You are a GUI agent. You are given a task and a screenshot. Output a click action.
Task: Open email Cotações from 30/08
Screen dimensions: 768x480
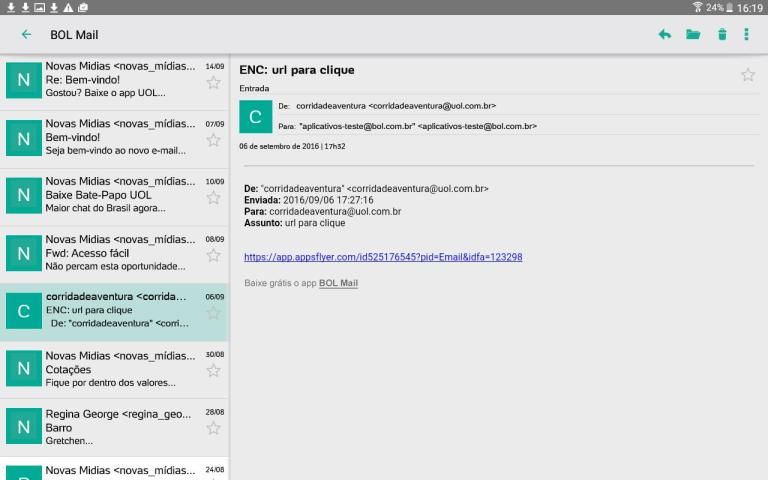(x=114, y=369)
